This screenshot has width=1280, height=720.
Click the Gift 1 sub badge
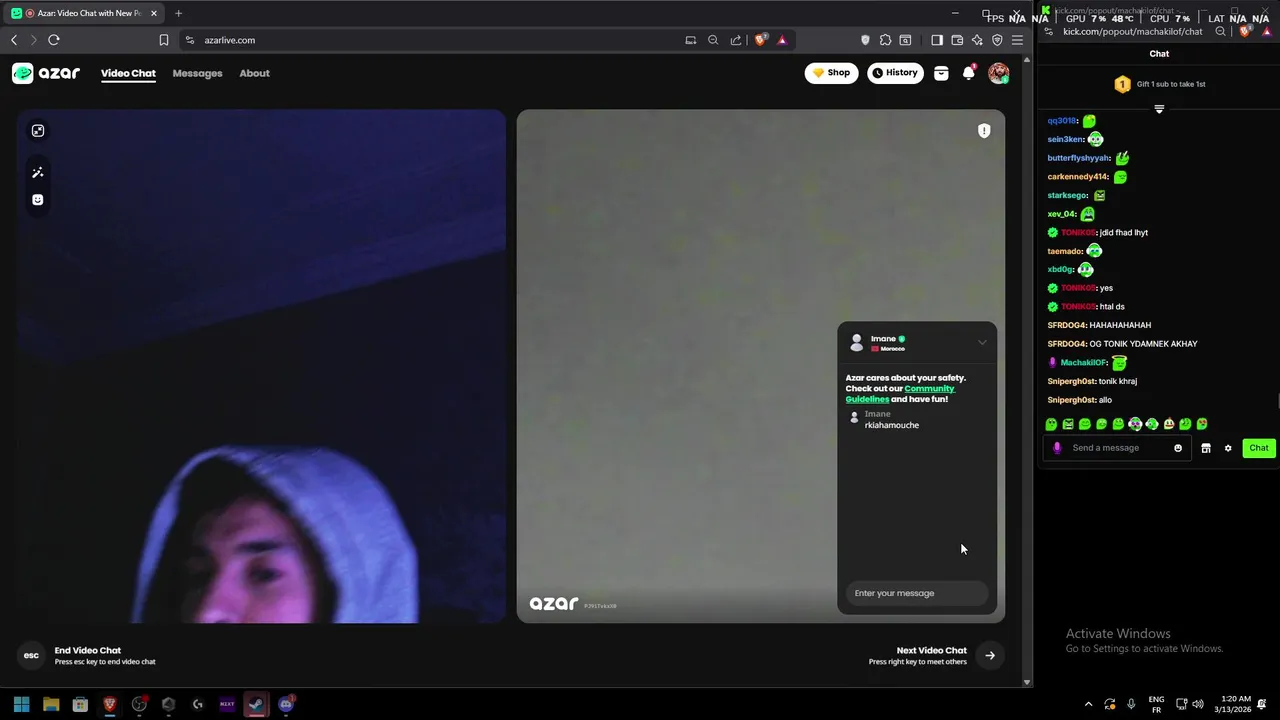1122,84
